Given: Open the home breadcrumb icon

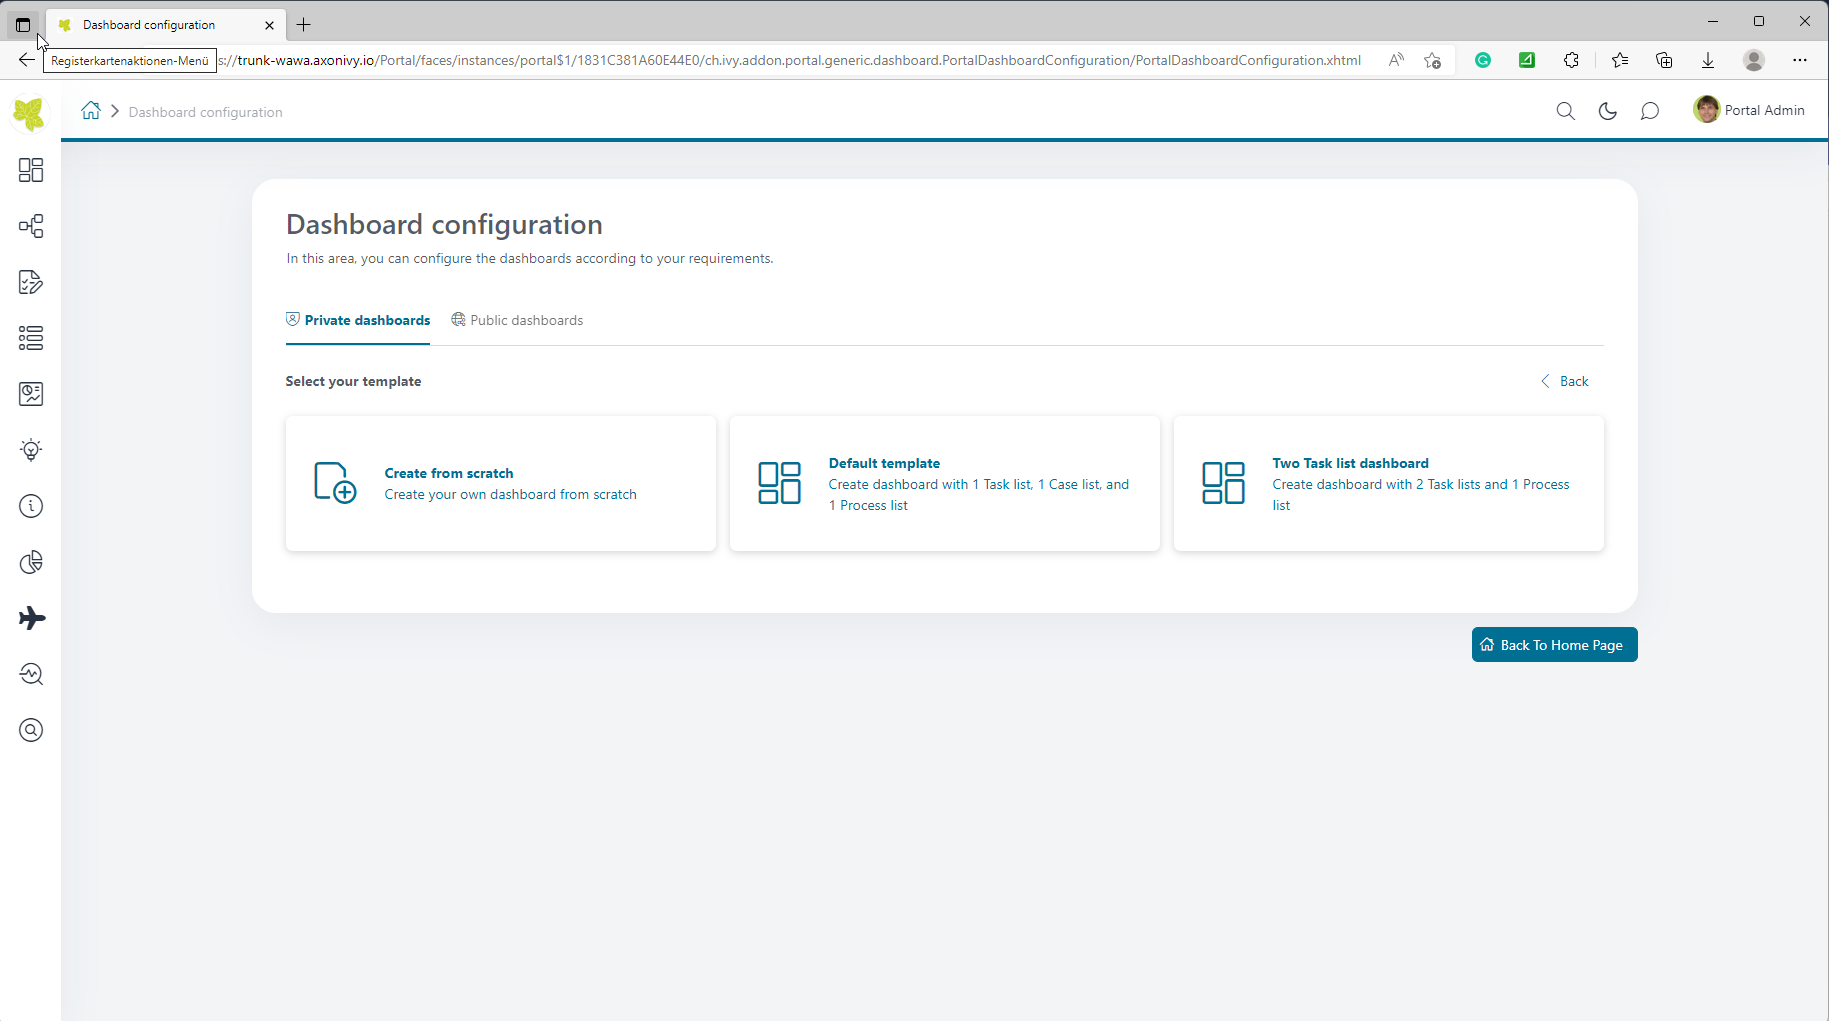Looking at the screenshot, I should coord(90,111).
